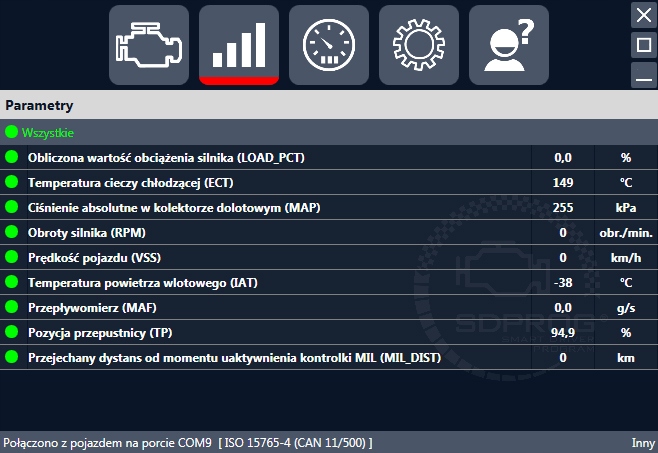This screenshot has height=453, width=658.
Task: Open the help person question mark icon
Action: pos(509,45)
